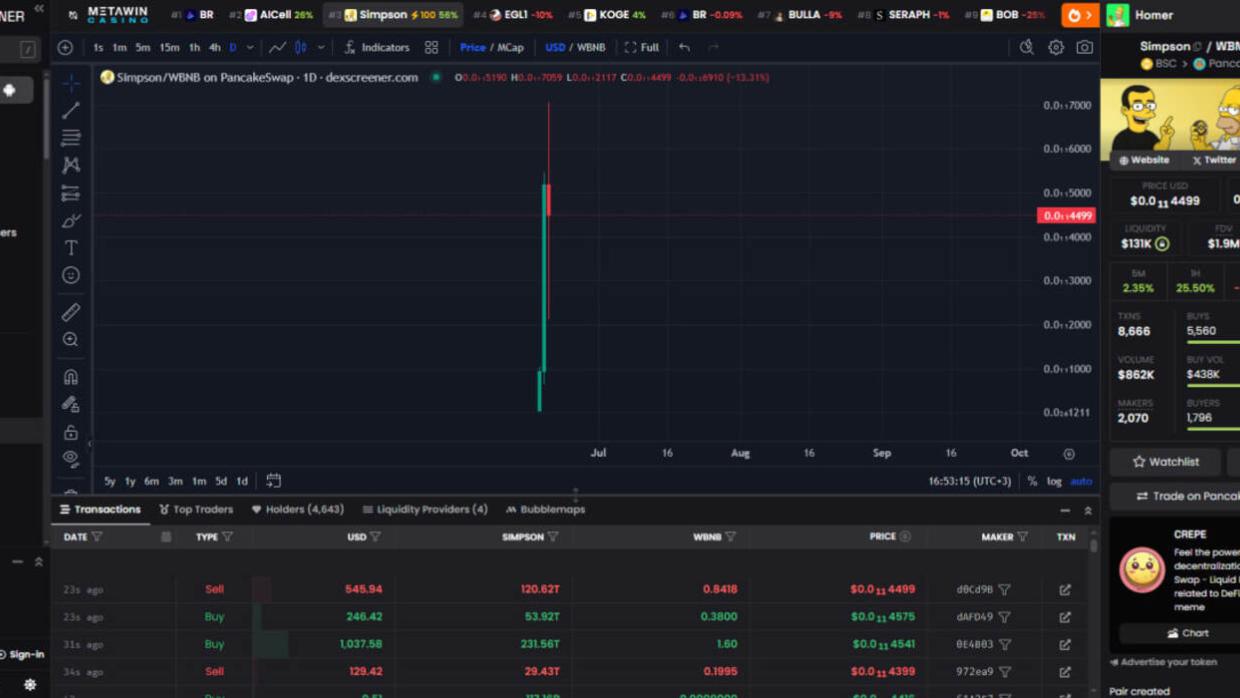Open the Transactions tab

(x=100, y=509)
